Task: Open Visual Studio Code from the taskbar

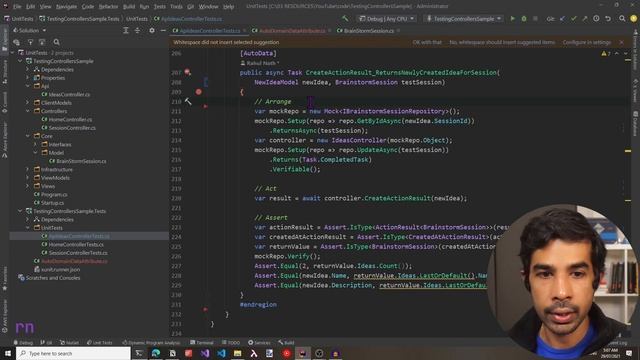Action: point(221,353)
